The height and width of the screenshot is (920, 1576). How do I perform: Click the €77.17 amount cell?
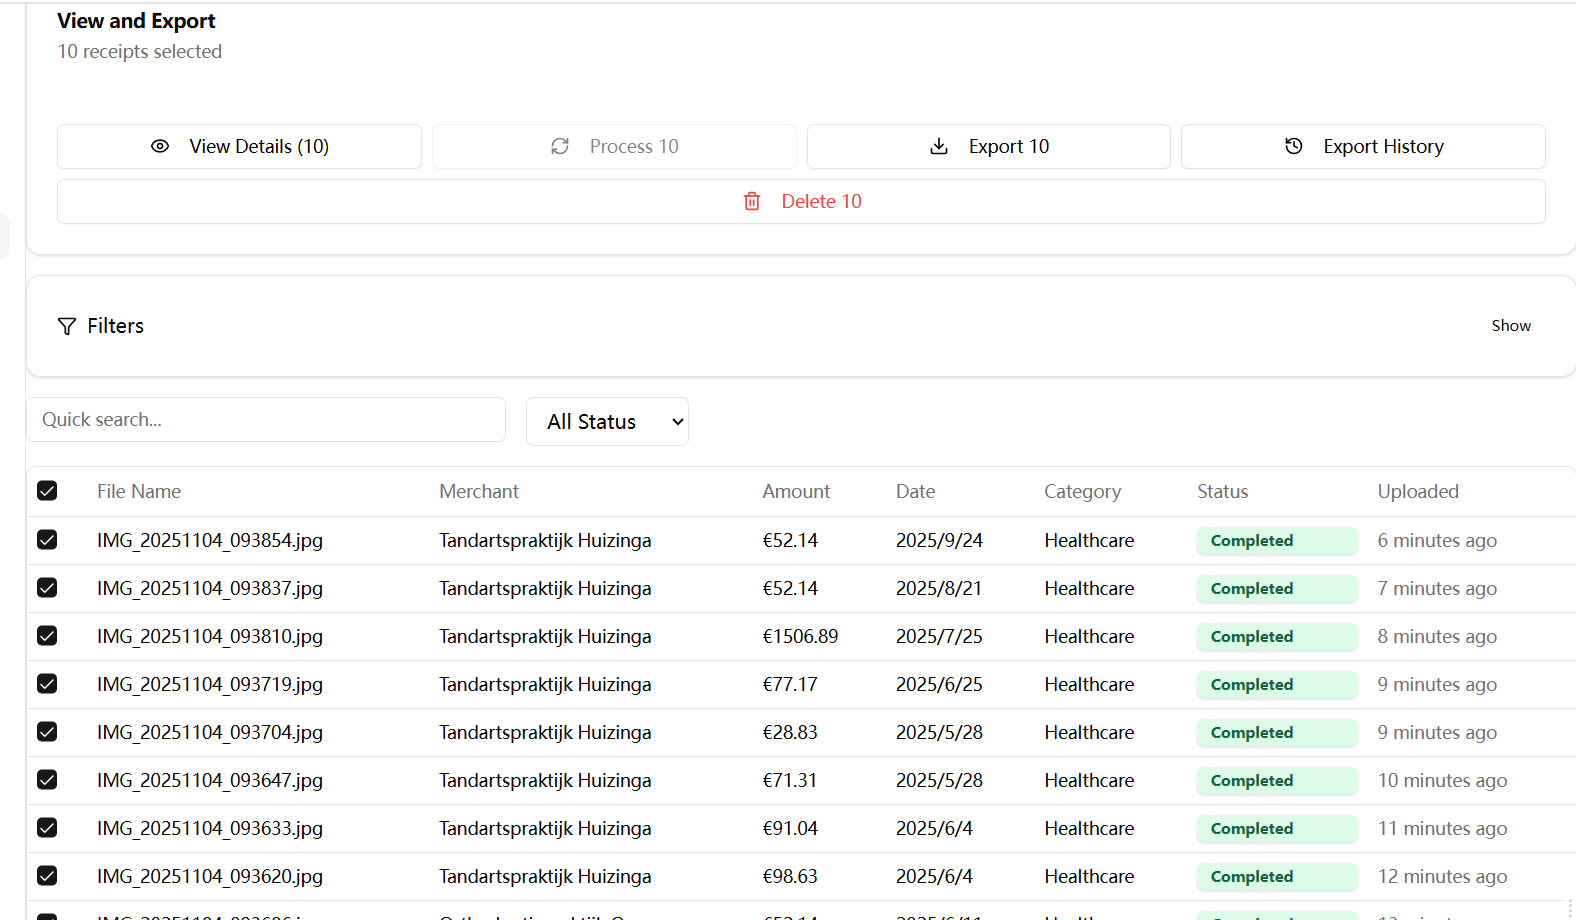pos(790,684)
